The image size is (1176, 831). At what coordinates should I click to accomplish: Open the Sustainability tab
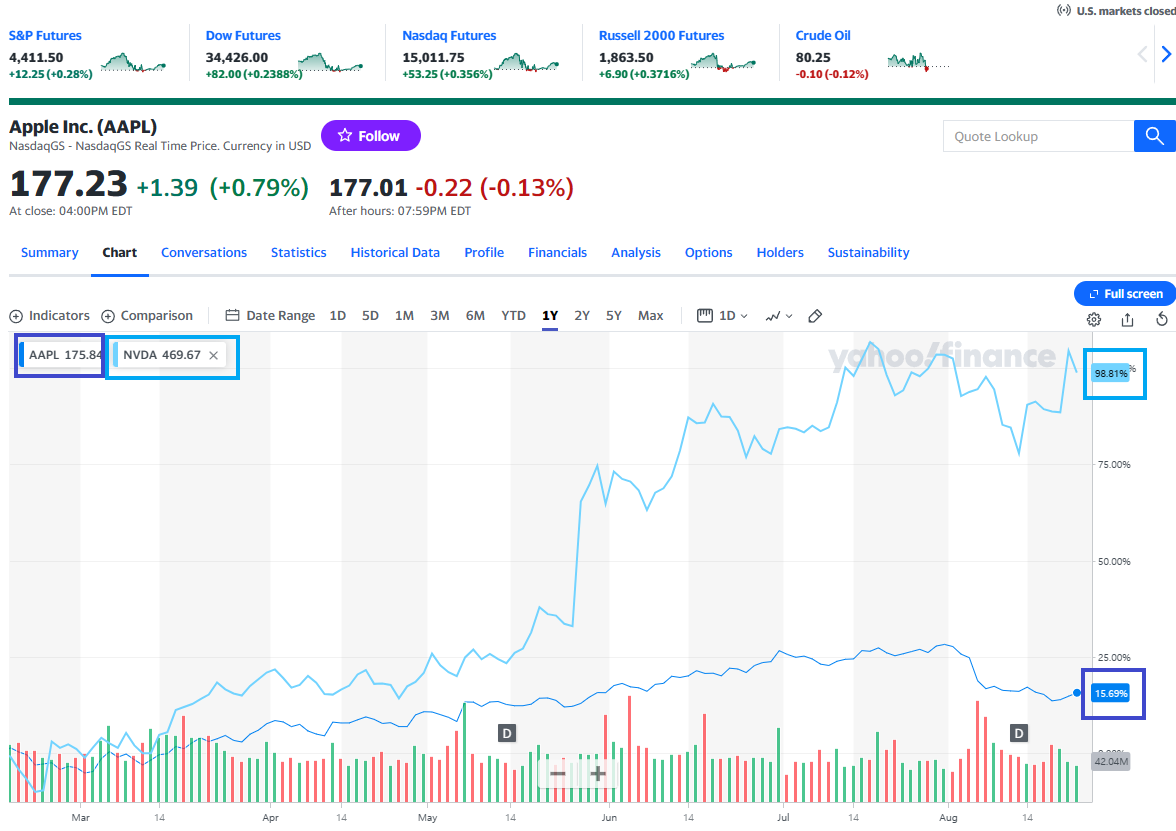pyautogui.click(x=868, y=253)
